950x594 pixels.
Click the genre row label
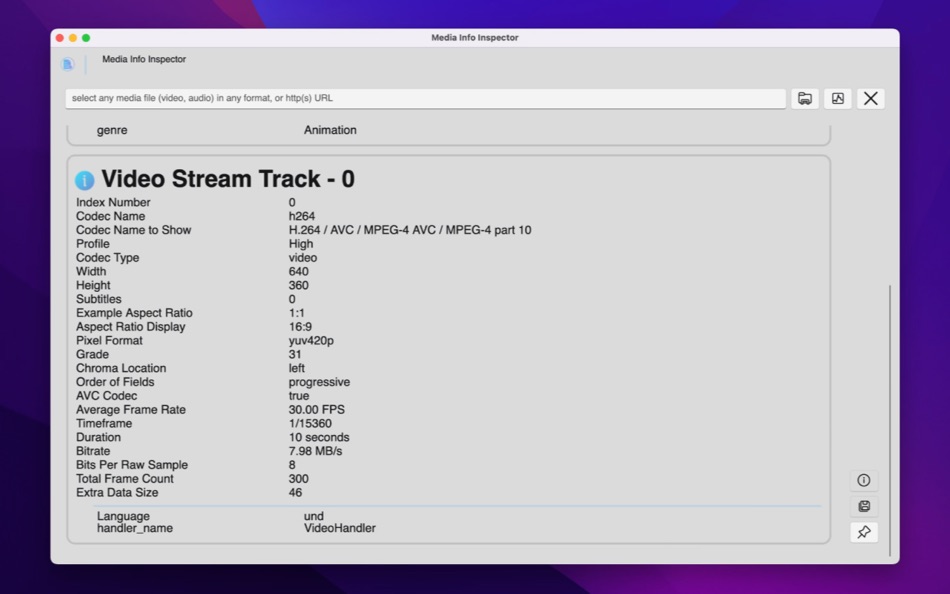(x=112, y=130)
